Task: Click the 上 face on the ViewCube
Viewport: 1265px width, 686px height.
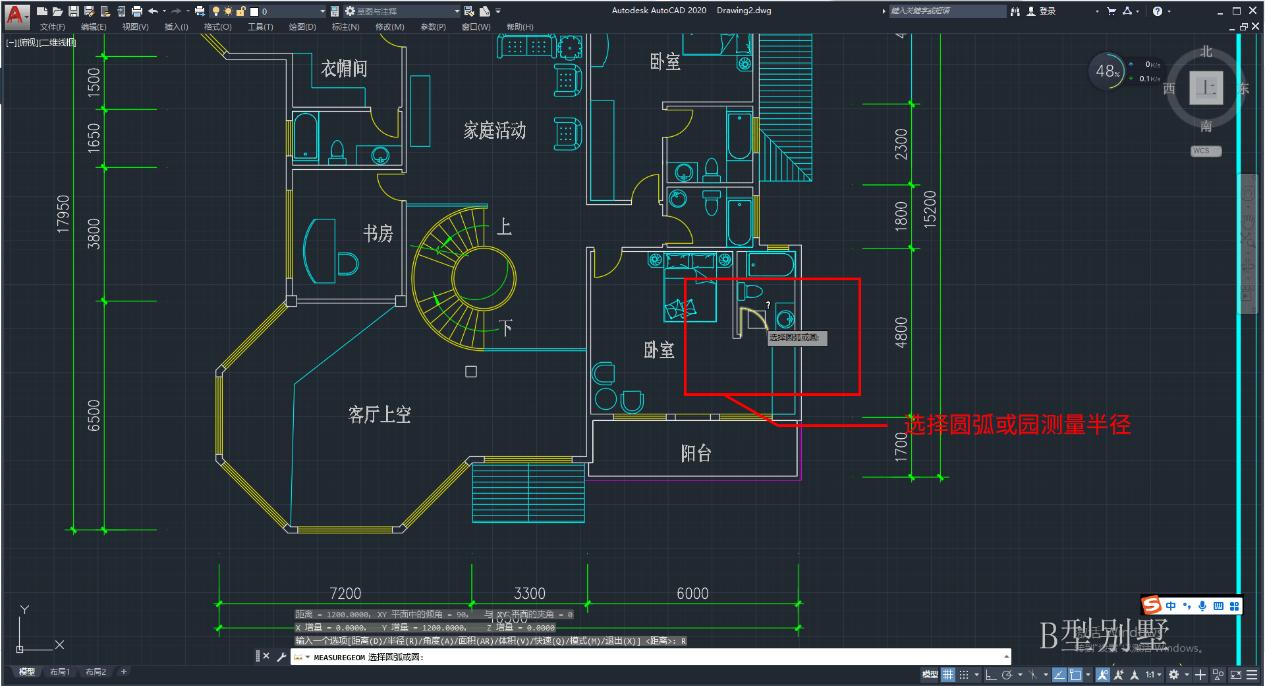Action: (1206, 88)
